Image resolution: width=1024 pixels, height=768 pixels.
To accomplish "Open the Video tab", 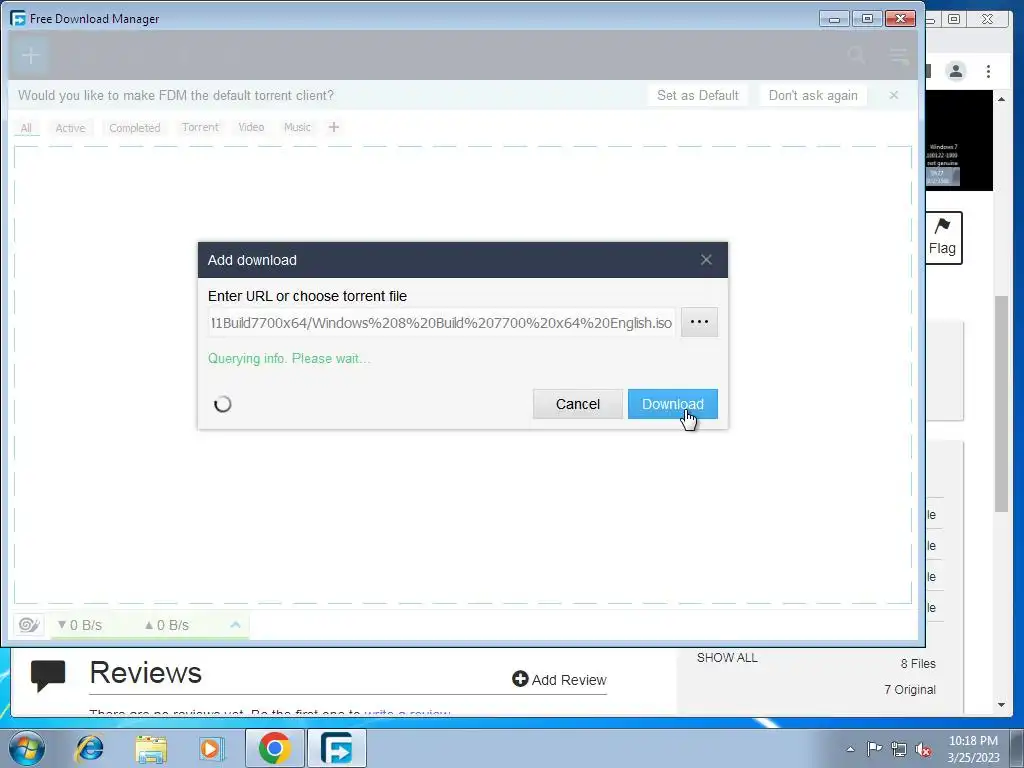I will [251, 127].
